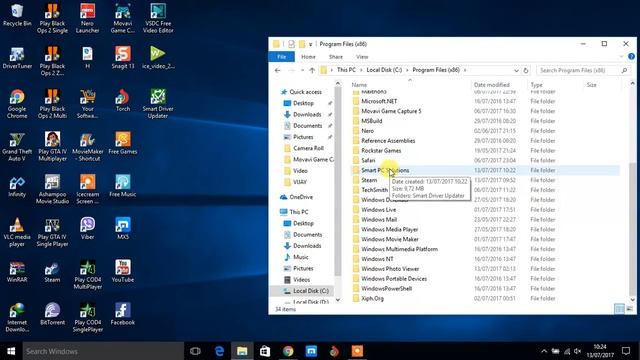
Task: Switch to the View ribbon tab
Action: 362,57
